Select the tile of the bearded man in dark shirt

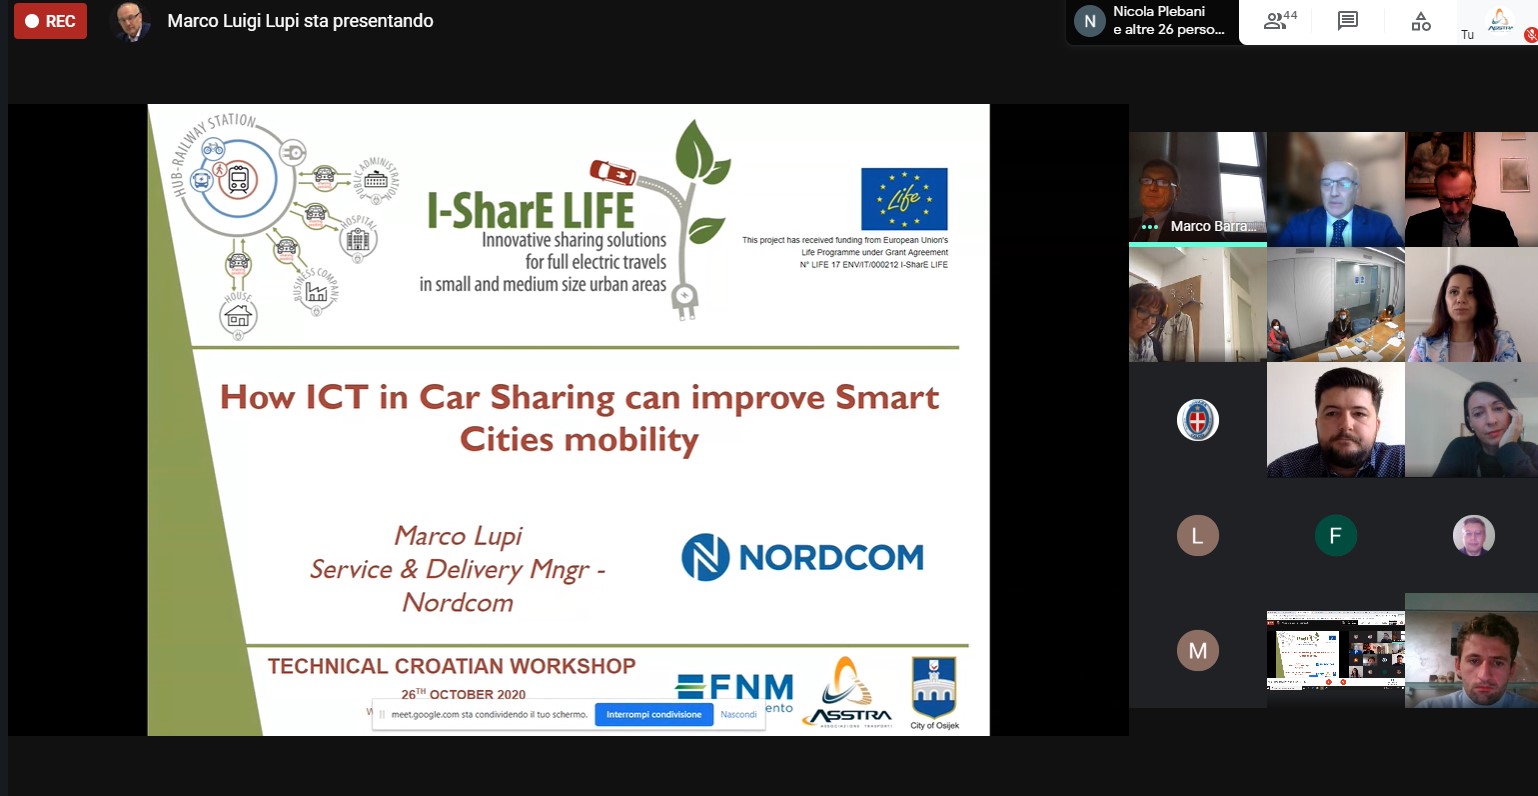[x=1335, y=420]
